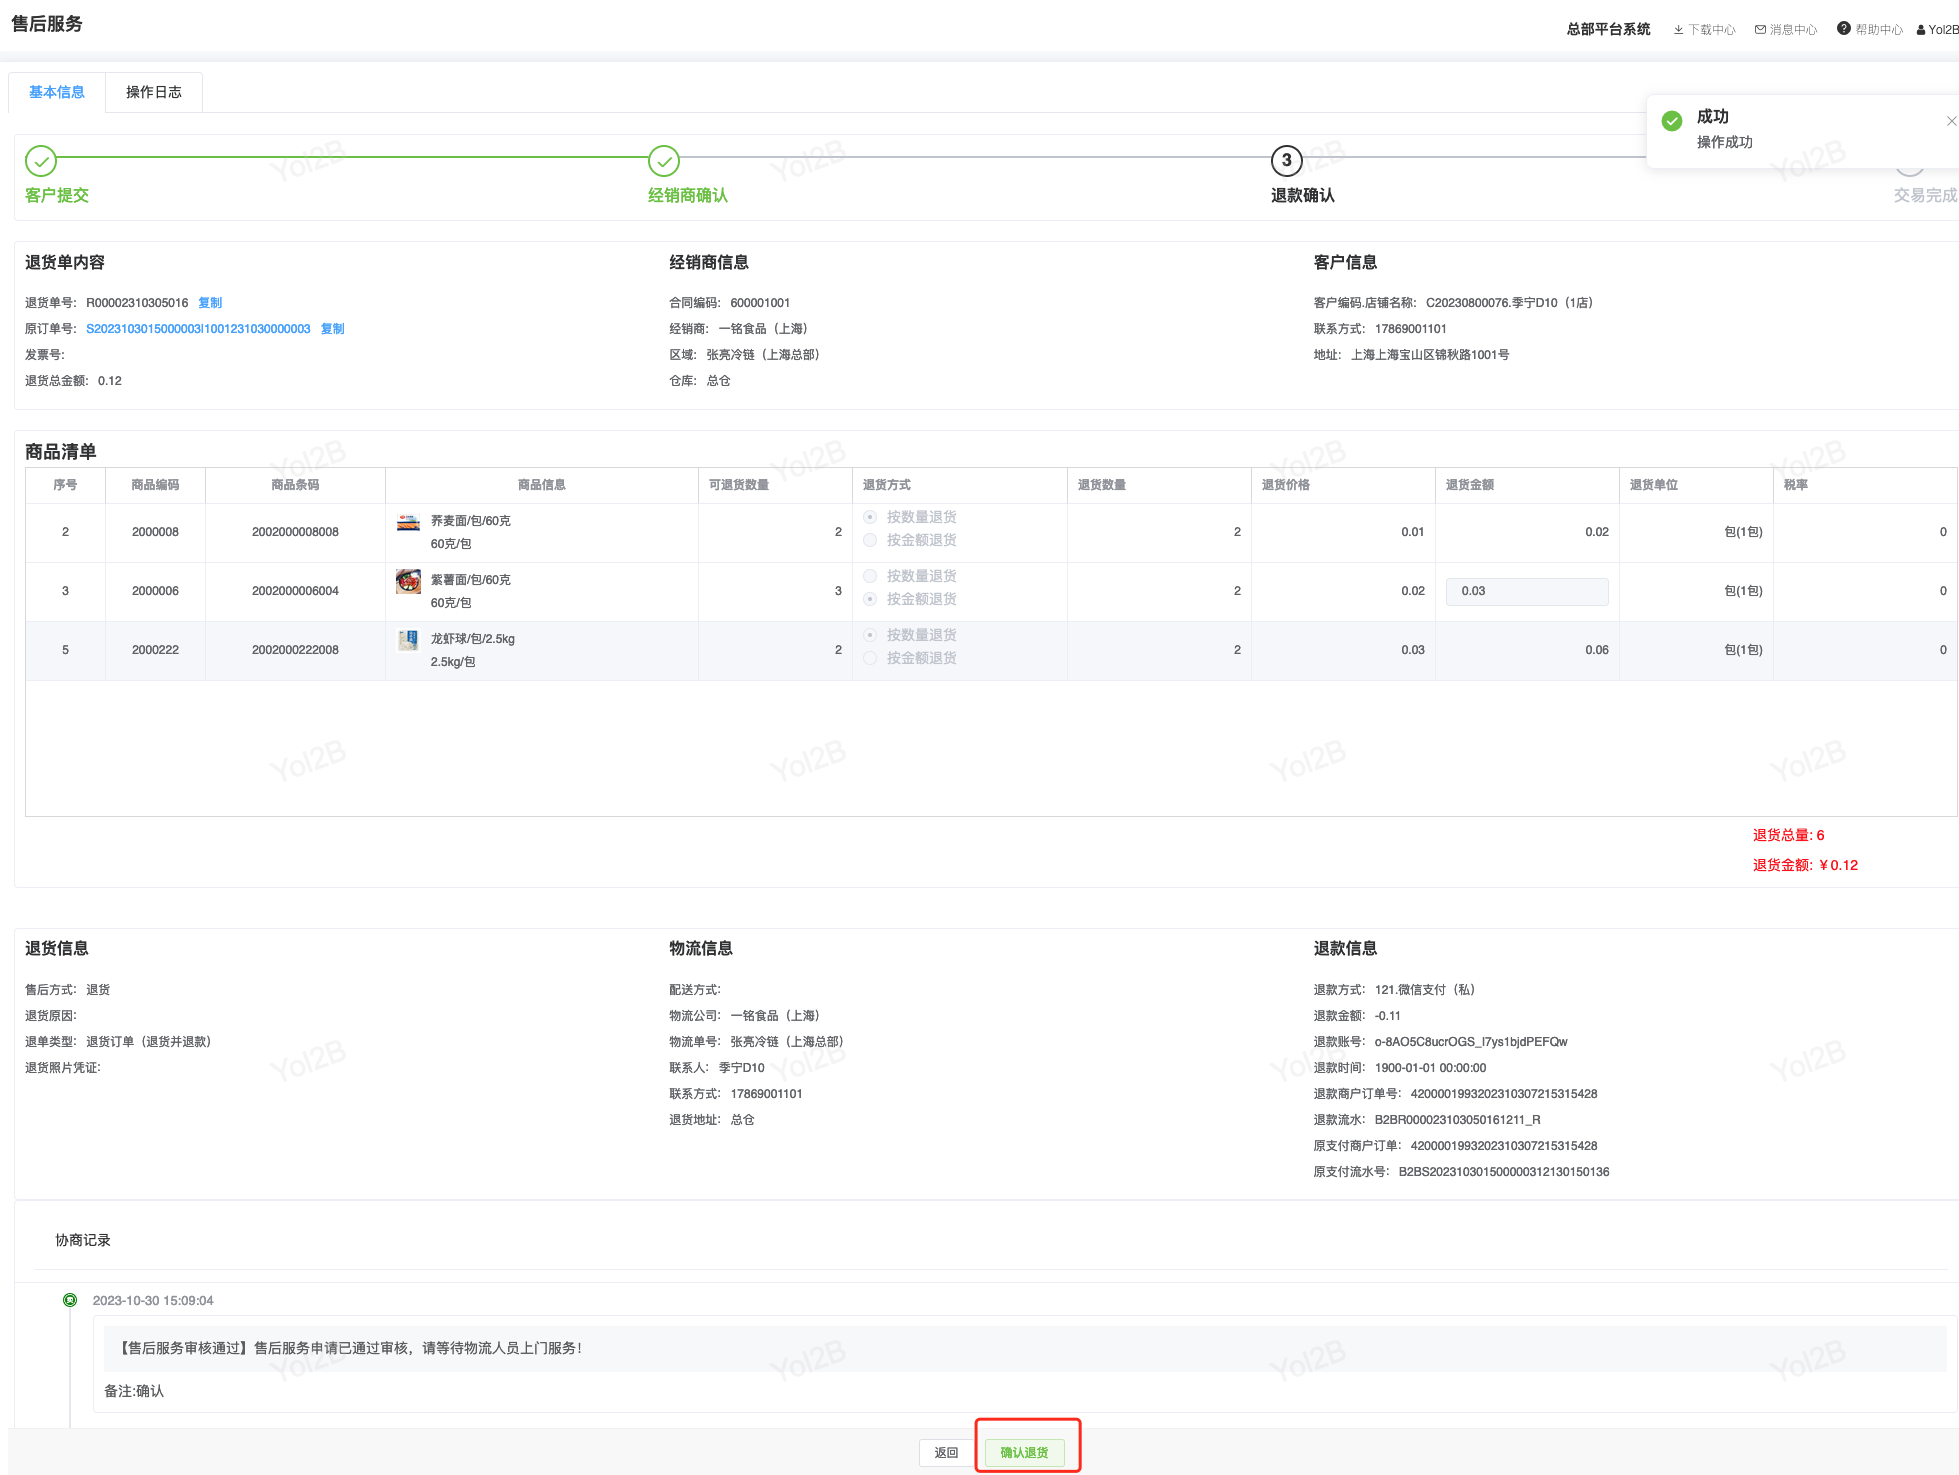Click the 龙虾球 product thumbnail

408,640
